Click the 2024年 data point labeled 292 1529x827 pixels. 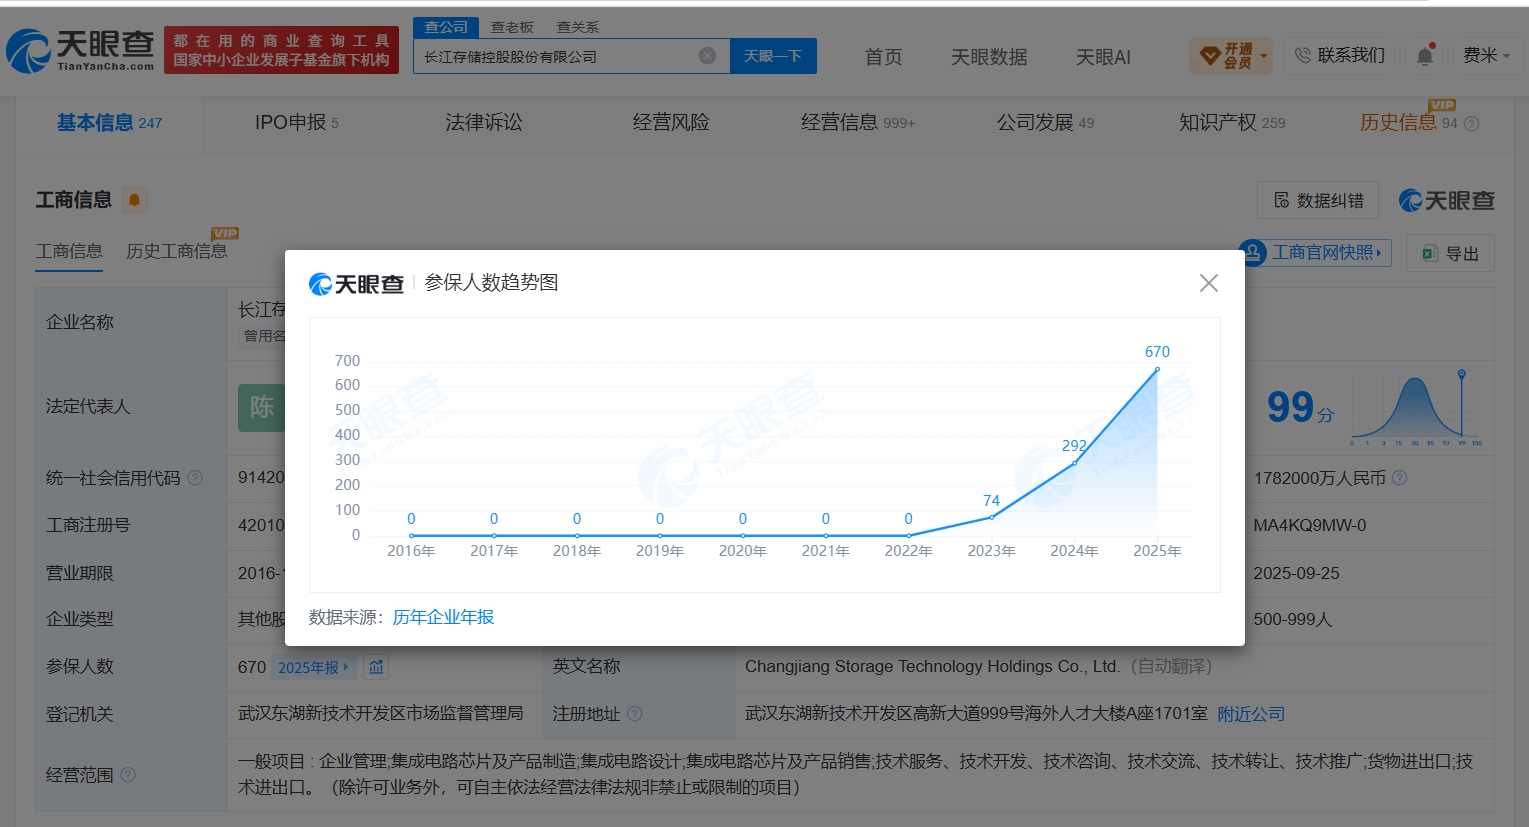click(1074, 463)
